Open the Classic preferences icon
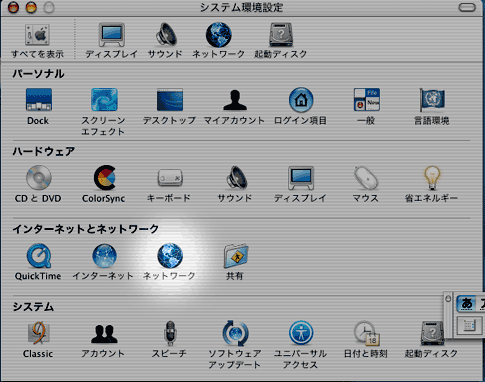 click(x=39, y=333)
